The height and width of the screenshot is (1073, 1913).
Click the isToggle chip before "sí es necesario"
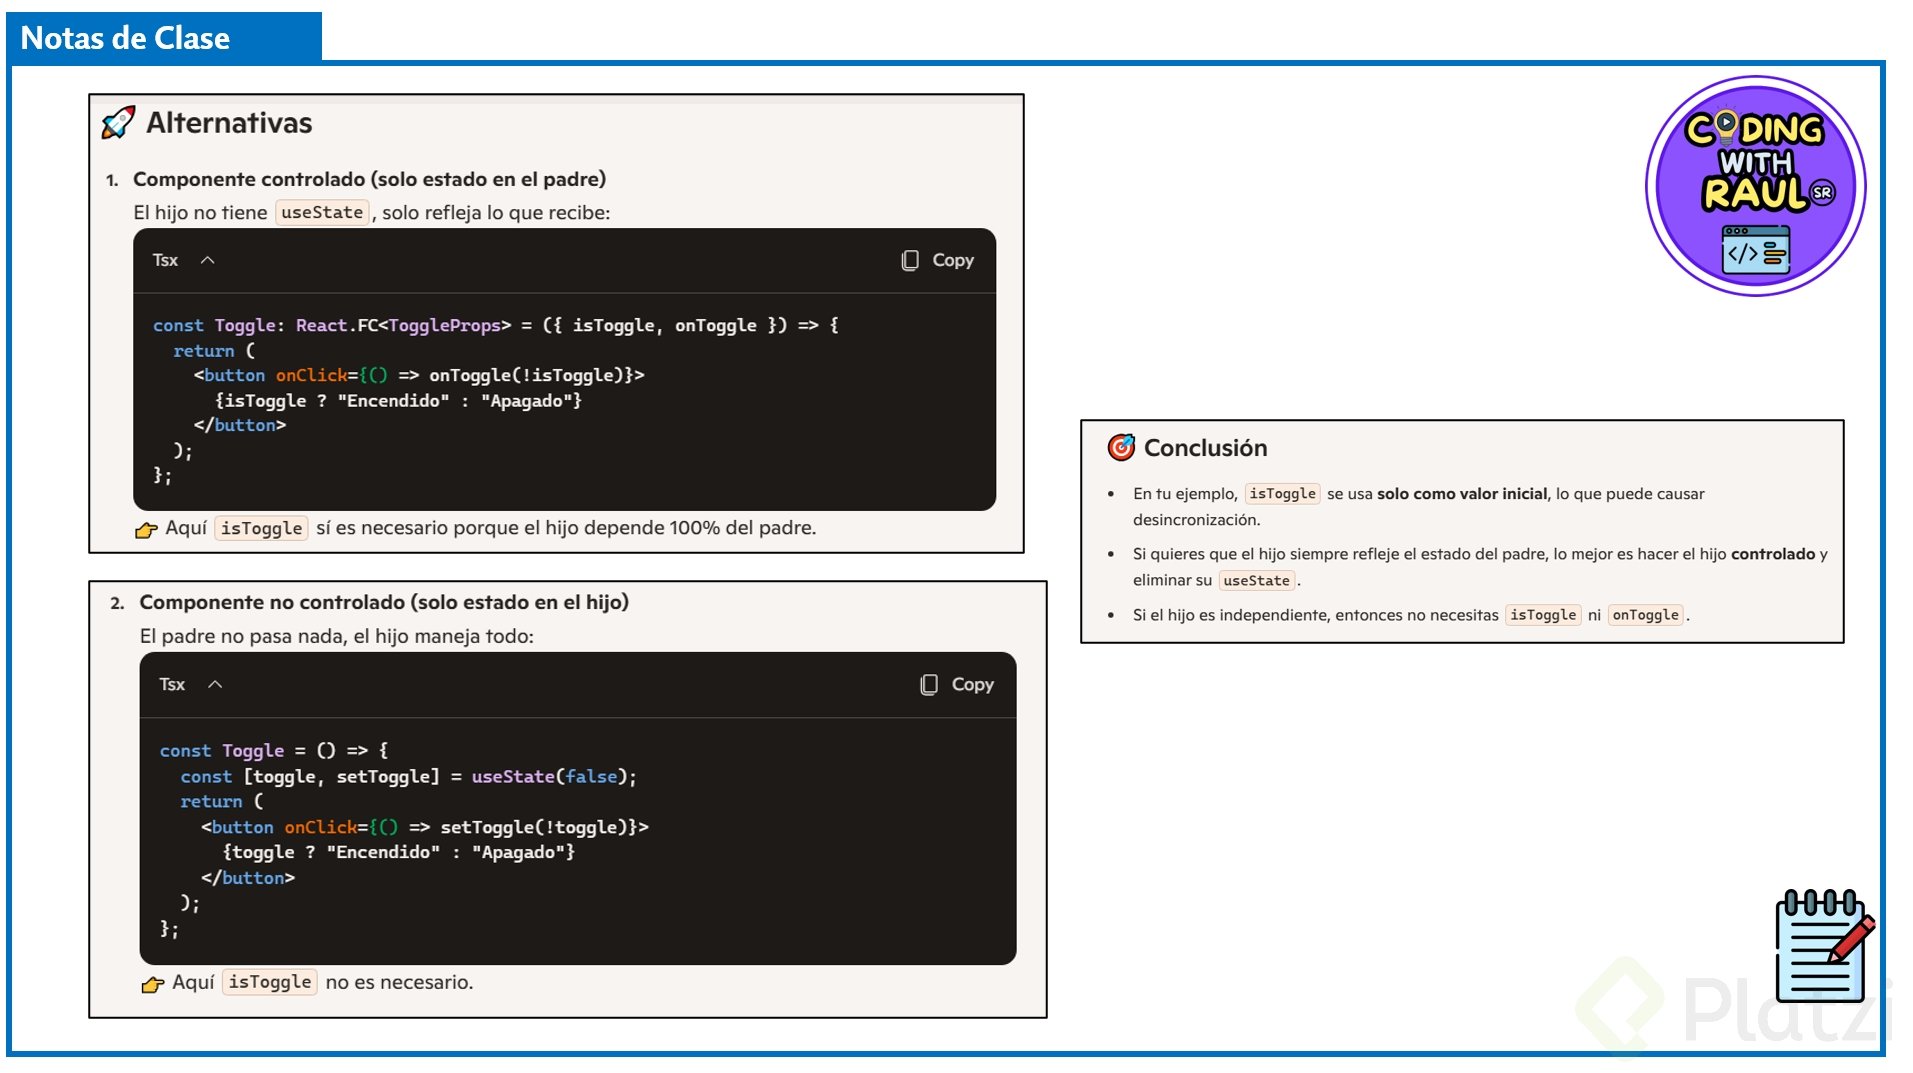click(261, 528)
